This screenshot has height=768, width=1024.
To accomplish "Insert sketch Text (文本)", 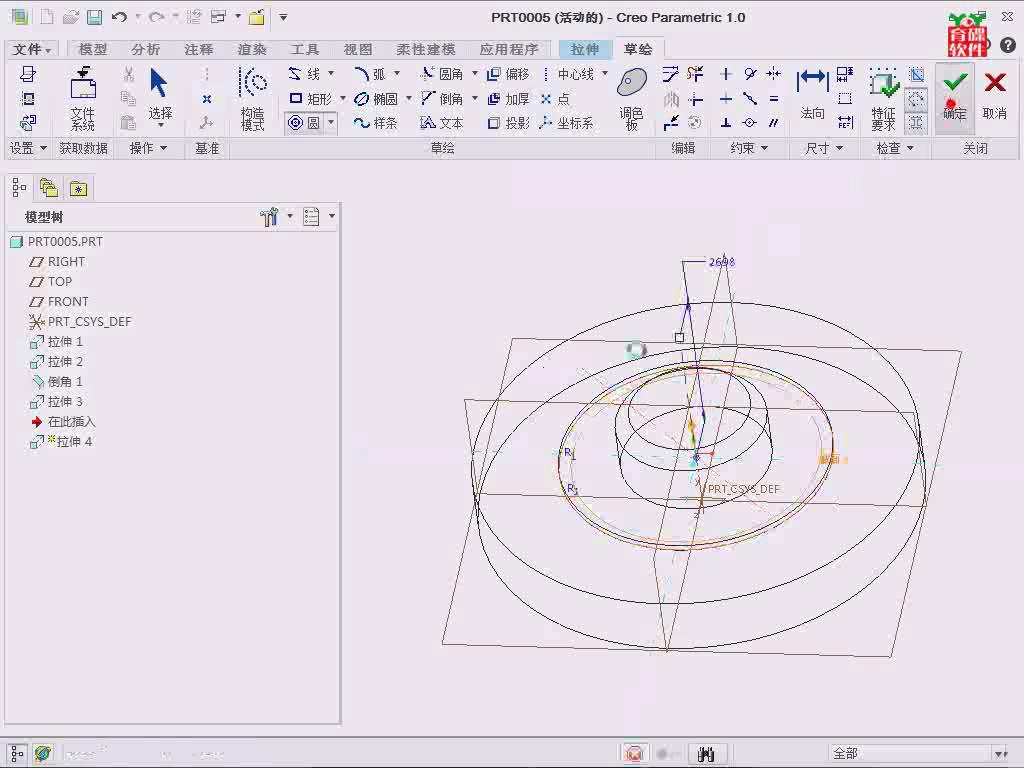I will 441,123.
